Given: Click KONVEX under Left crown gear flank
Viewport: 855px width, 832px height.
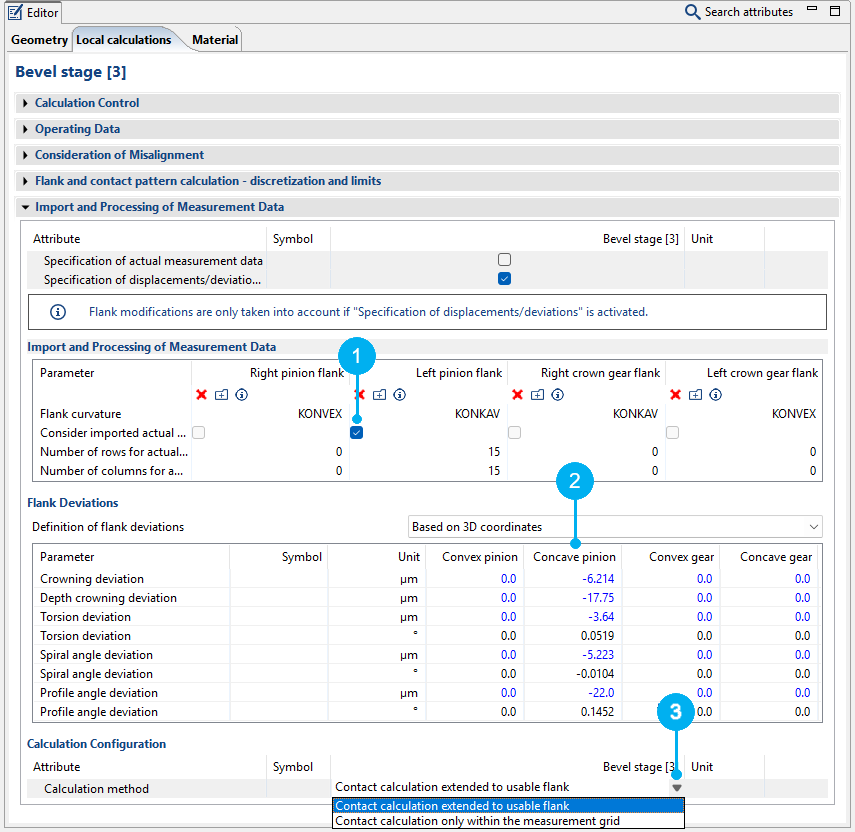Looking at the screenshot, I should tap(794, 414).
